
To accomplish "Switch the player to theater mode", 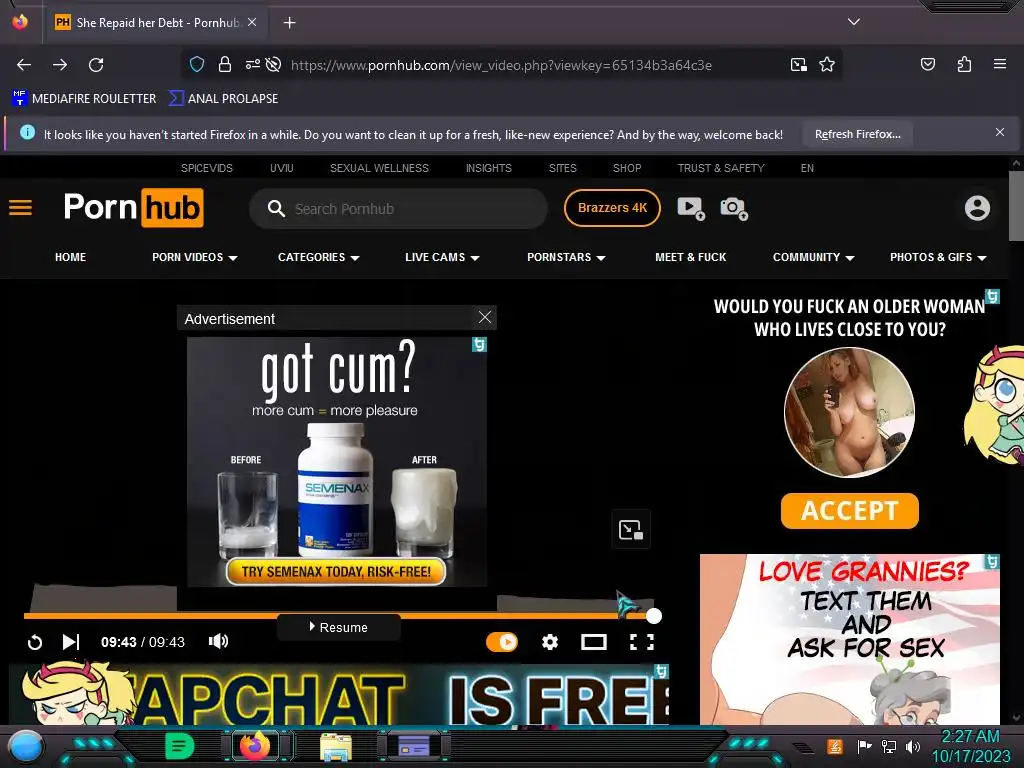I will [594, 642].
